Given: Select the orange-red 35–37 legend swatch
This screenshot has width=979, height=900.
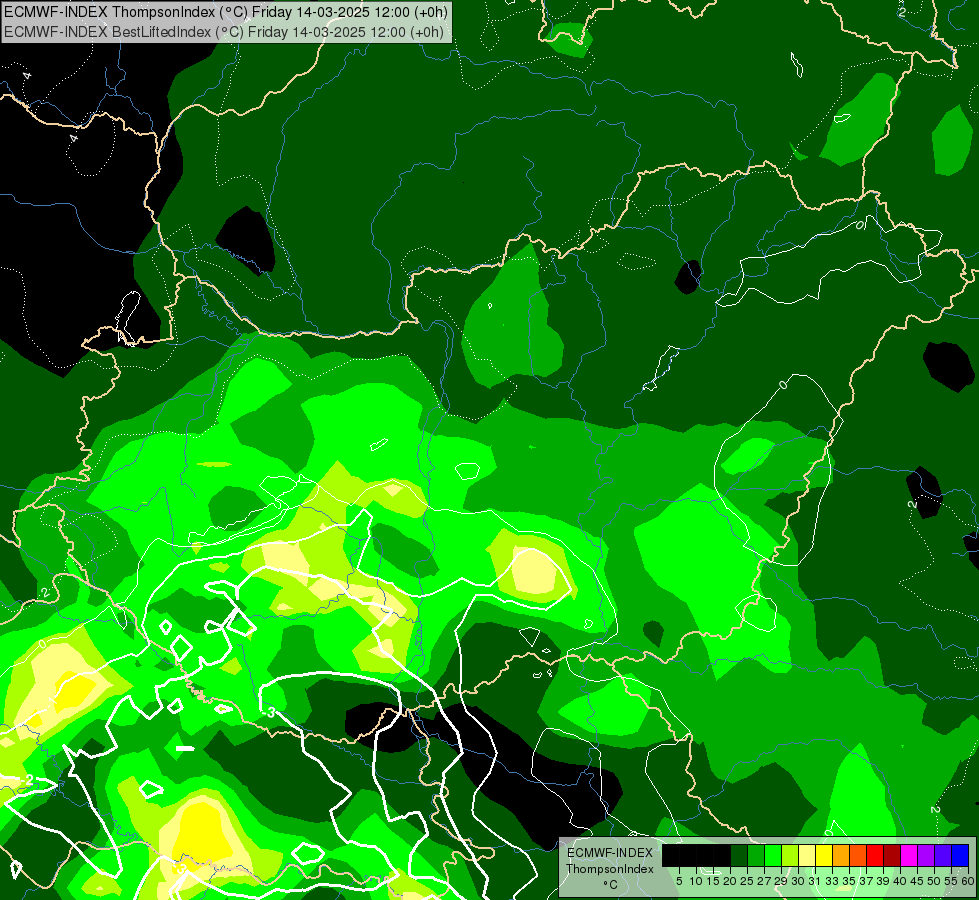Looking at the screenshot, I should pyautogui.click(x=858, y=855).
